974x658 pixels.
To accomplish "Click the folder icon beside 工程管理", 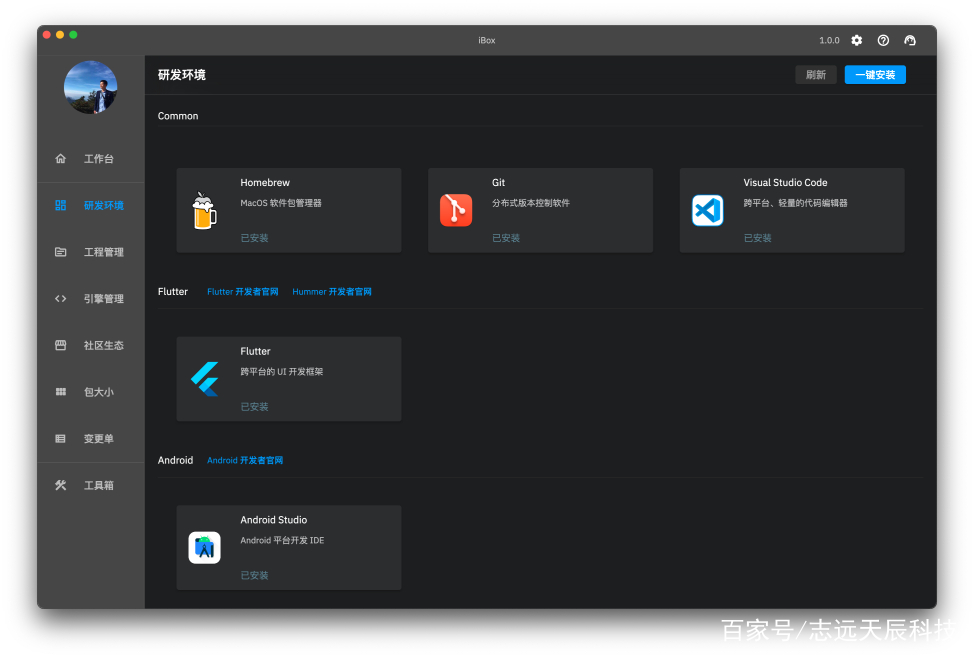I will point(60,252).
